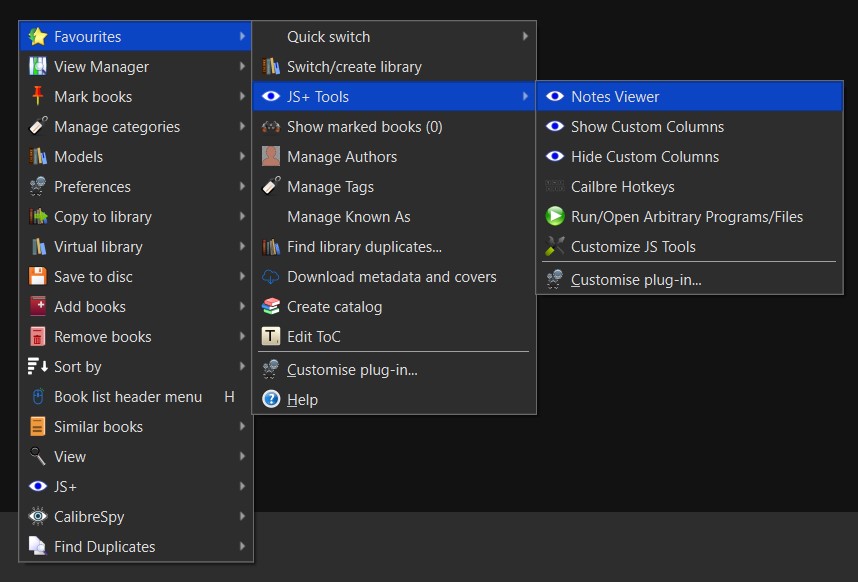The width and height of the screenshot is (858, 582).
Task: Select Manage Known As
Action: pyautogui.click(x=348, y=217)
